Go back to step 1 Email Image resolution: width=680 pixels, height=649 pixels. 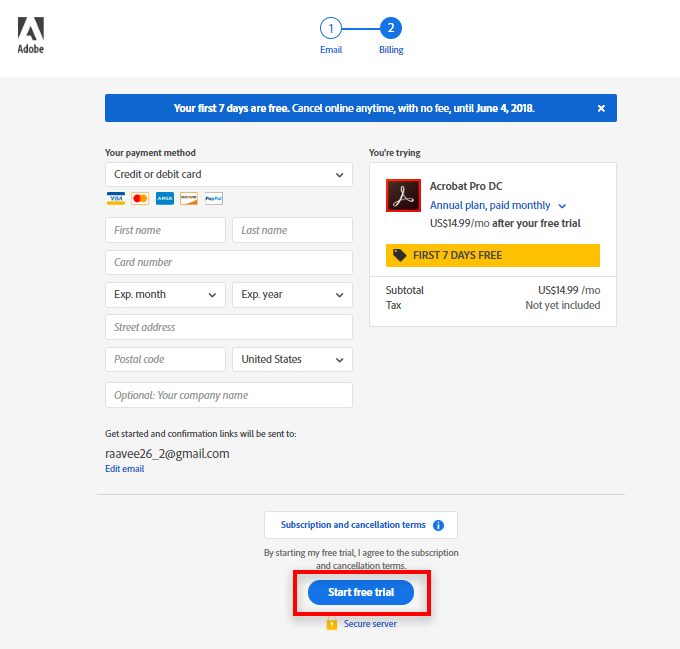331,29
